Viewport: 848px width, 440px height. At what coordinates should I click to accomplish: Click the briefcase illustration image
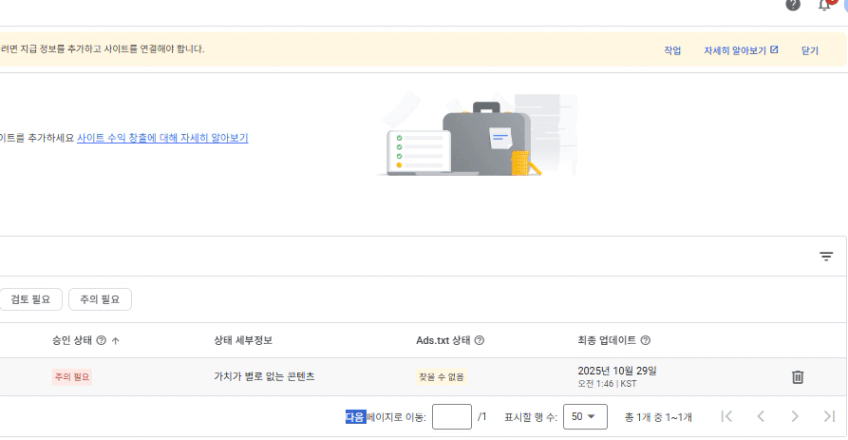[x=478, y=135]
